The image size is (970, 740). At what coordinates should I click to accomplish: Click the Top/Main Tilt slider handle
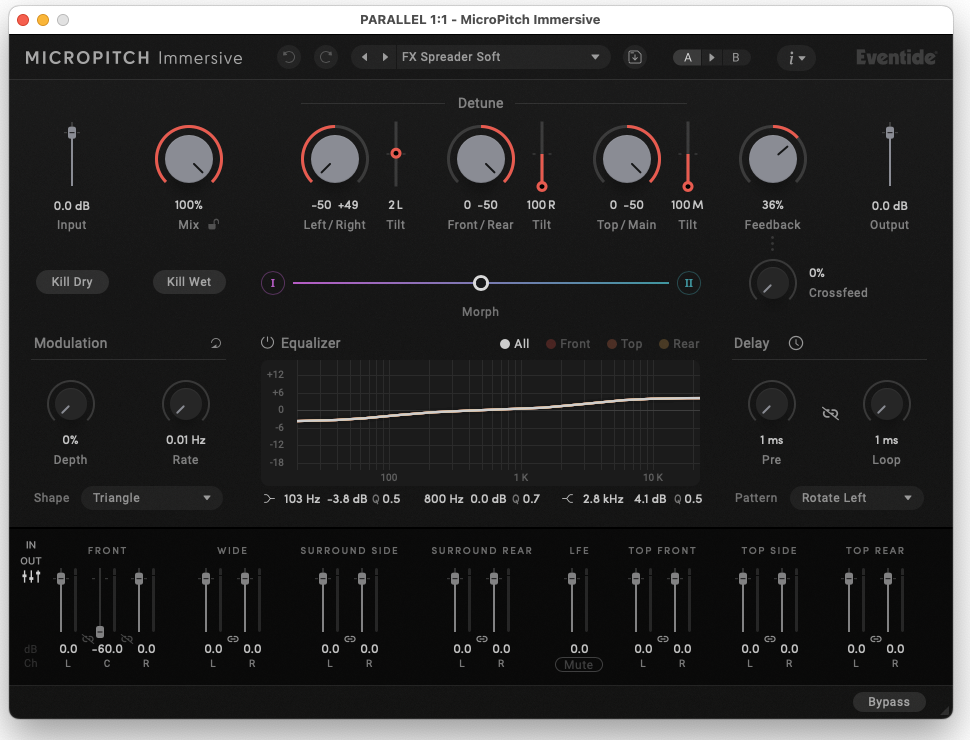tap(688, 186)
